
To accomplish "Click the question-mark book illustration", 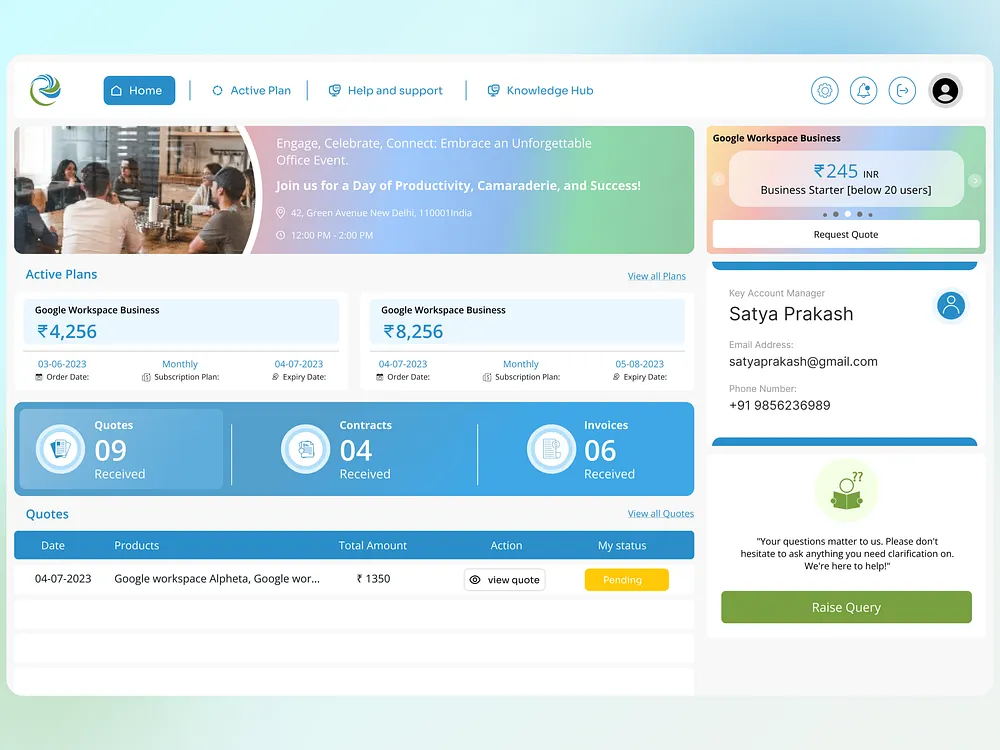I will [846, 490].
